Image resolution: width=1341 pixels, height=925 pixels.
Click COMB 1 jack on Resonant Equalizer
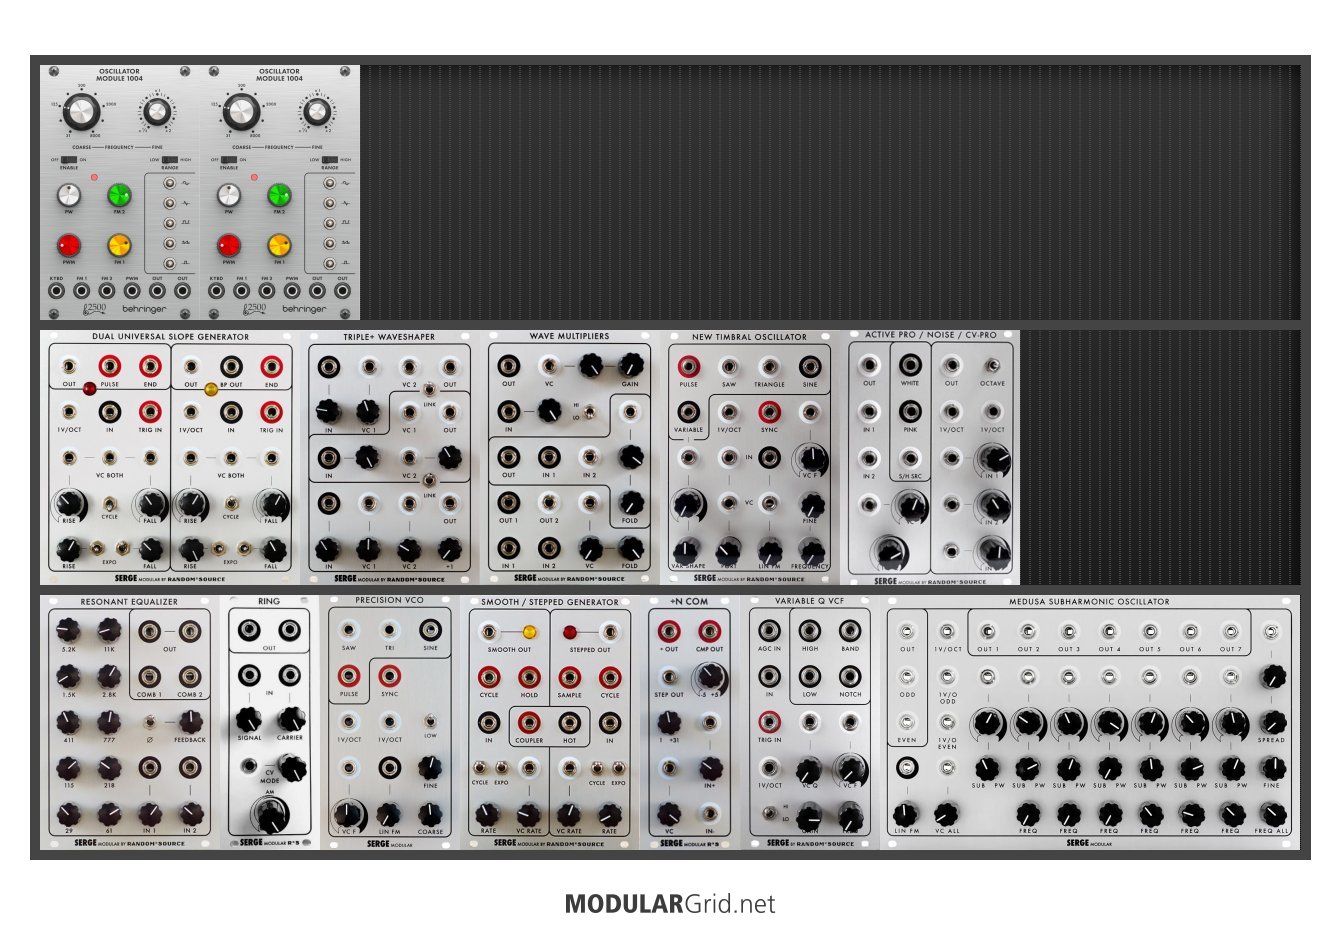click(x=149, y=677)
